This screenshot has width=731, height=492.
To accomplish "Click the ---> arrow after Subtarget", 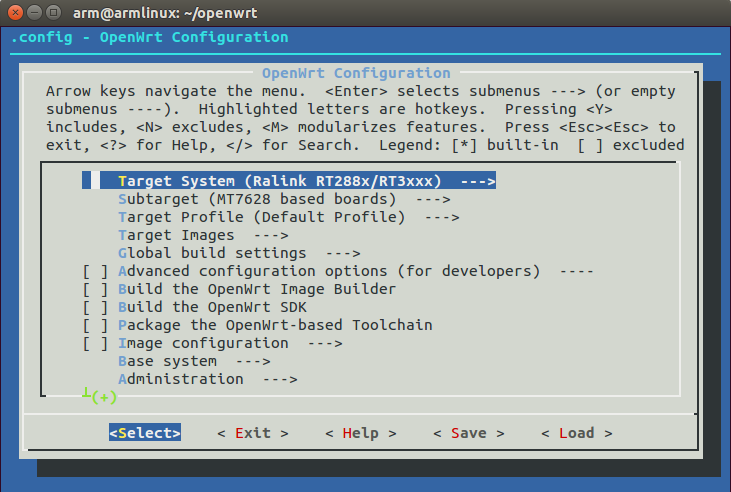I will coord(433,200).
